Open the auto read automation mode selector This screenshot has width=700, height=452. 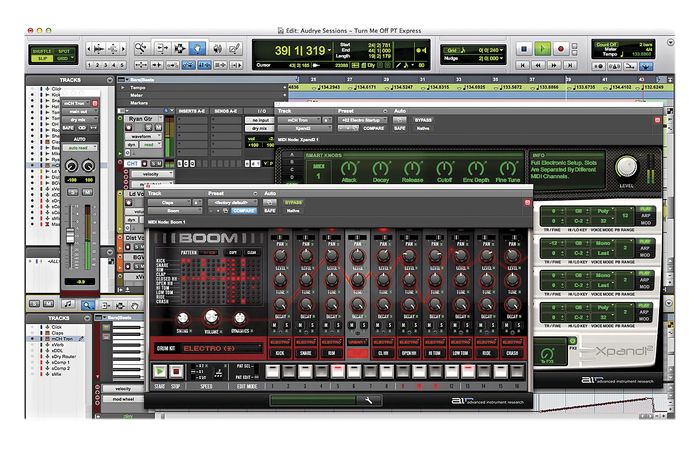[80, 147]
